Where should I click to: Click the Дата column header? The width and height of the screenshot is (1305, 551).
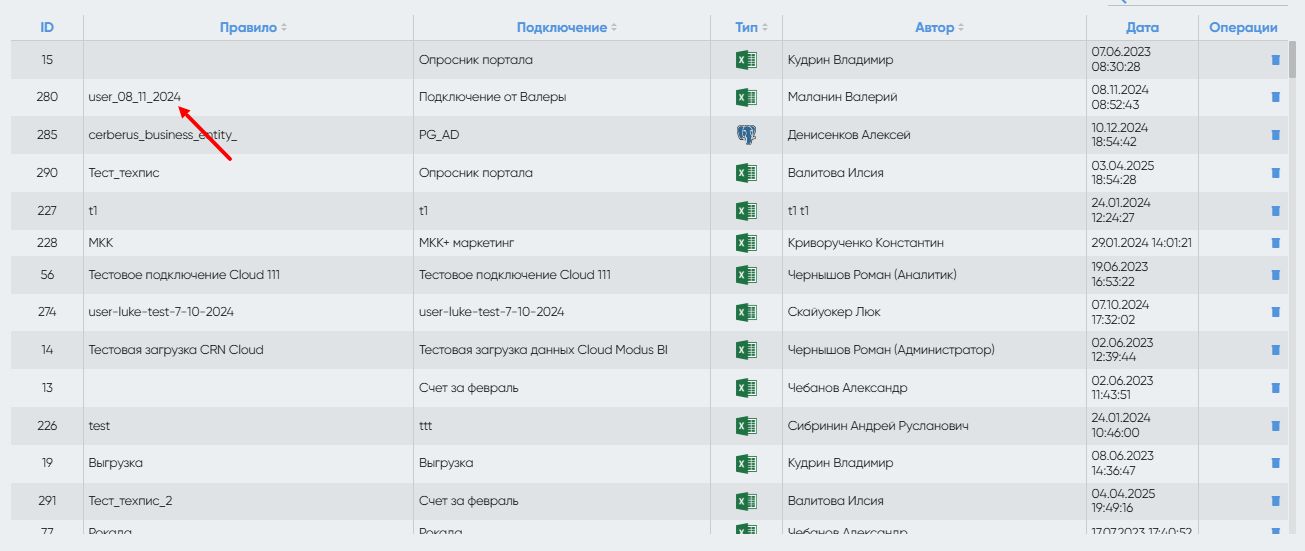click(x=1142, y=28)
